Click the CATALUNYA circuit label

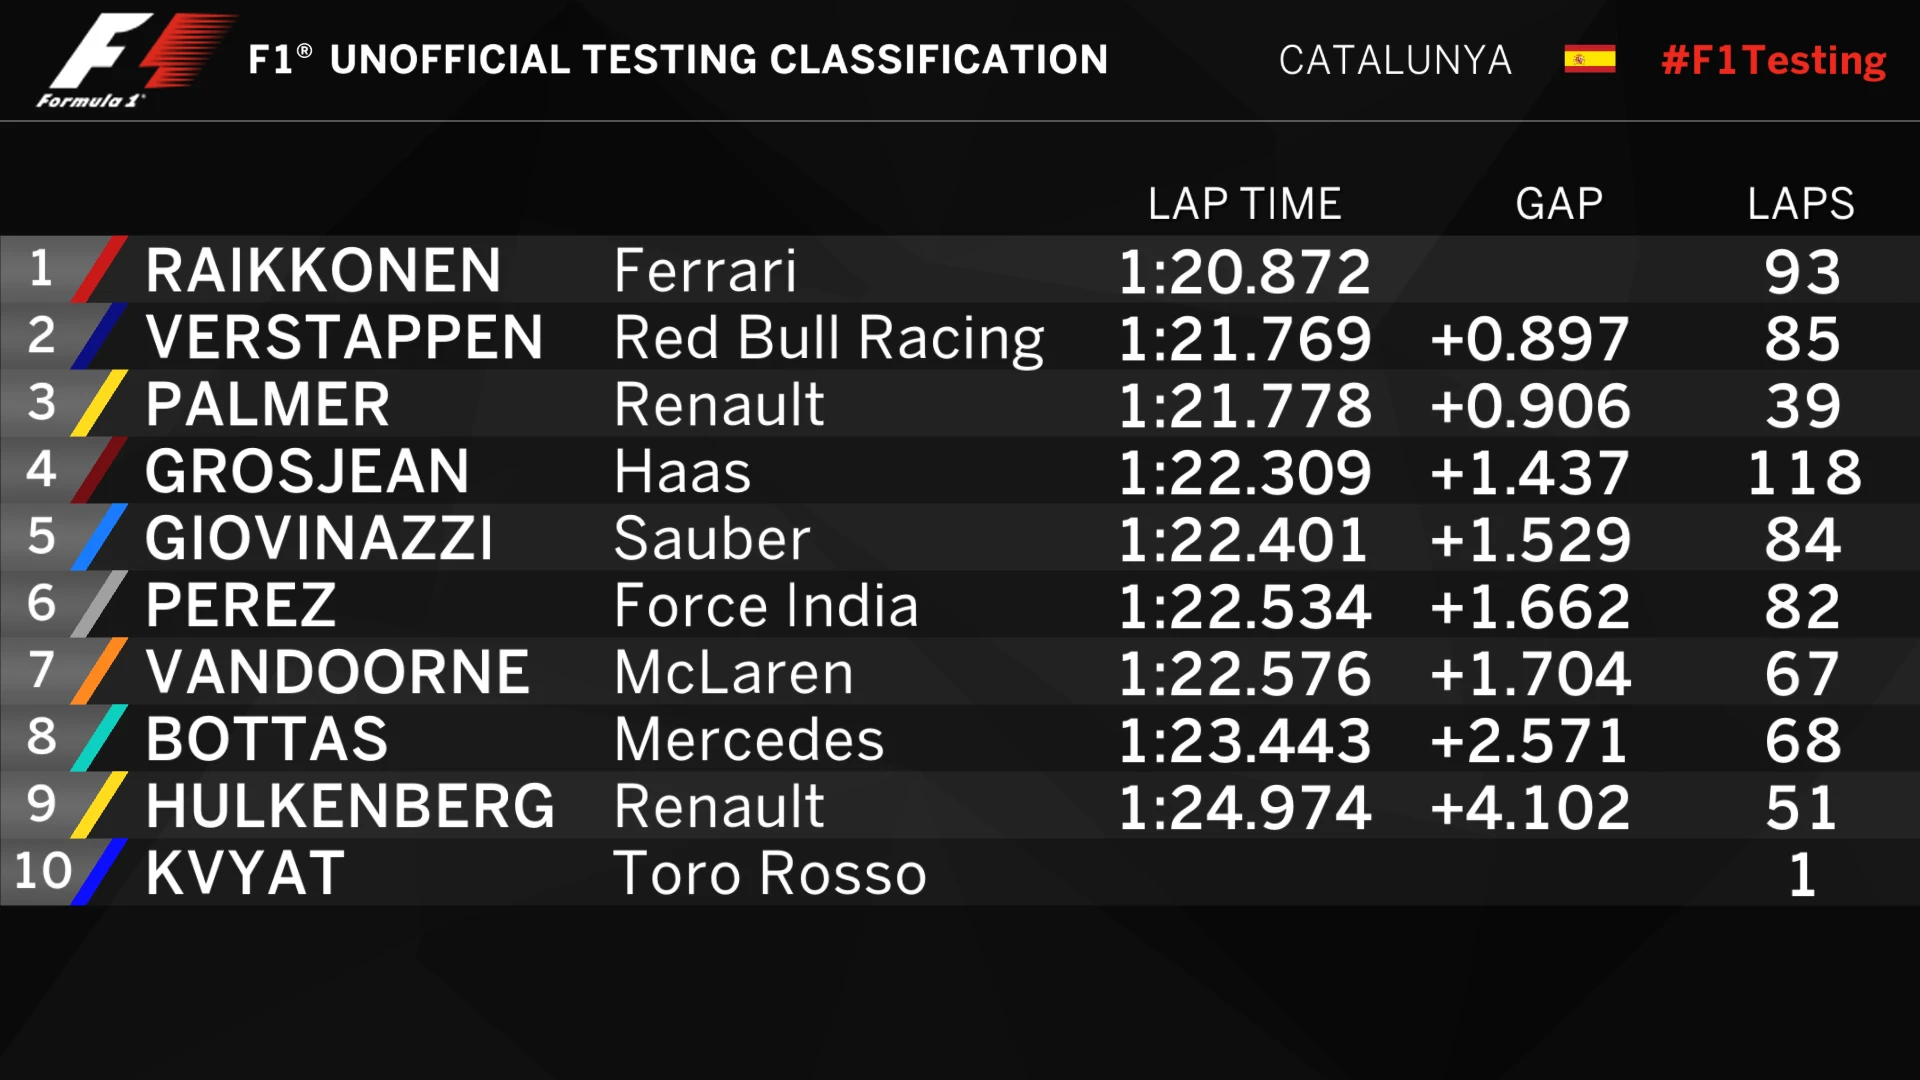tap(1395, 60)
